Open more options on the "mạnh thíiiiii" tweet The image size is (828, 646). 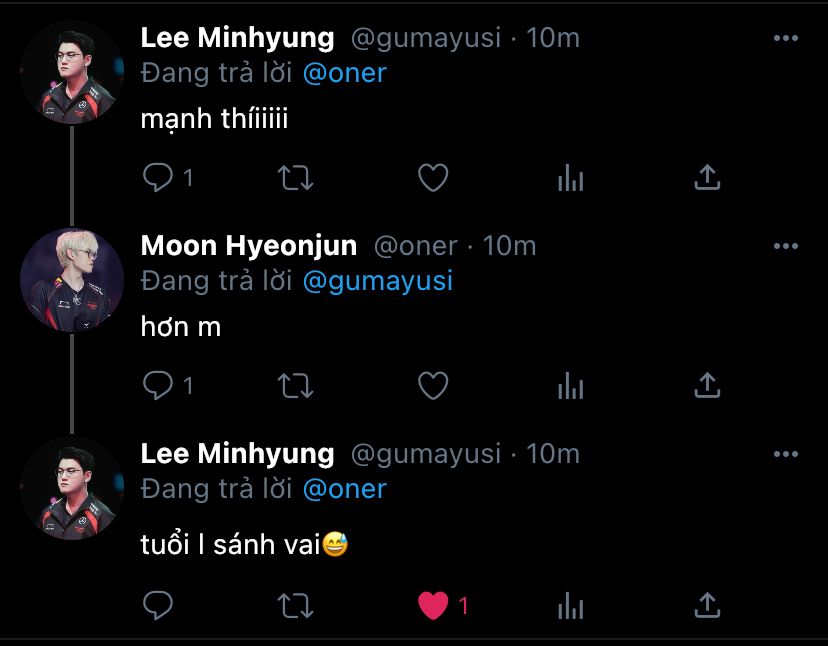pos(786,38)
